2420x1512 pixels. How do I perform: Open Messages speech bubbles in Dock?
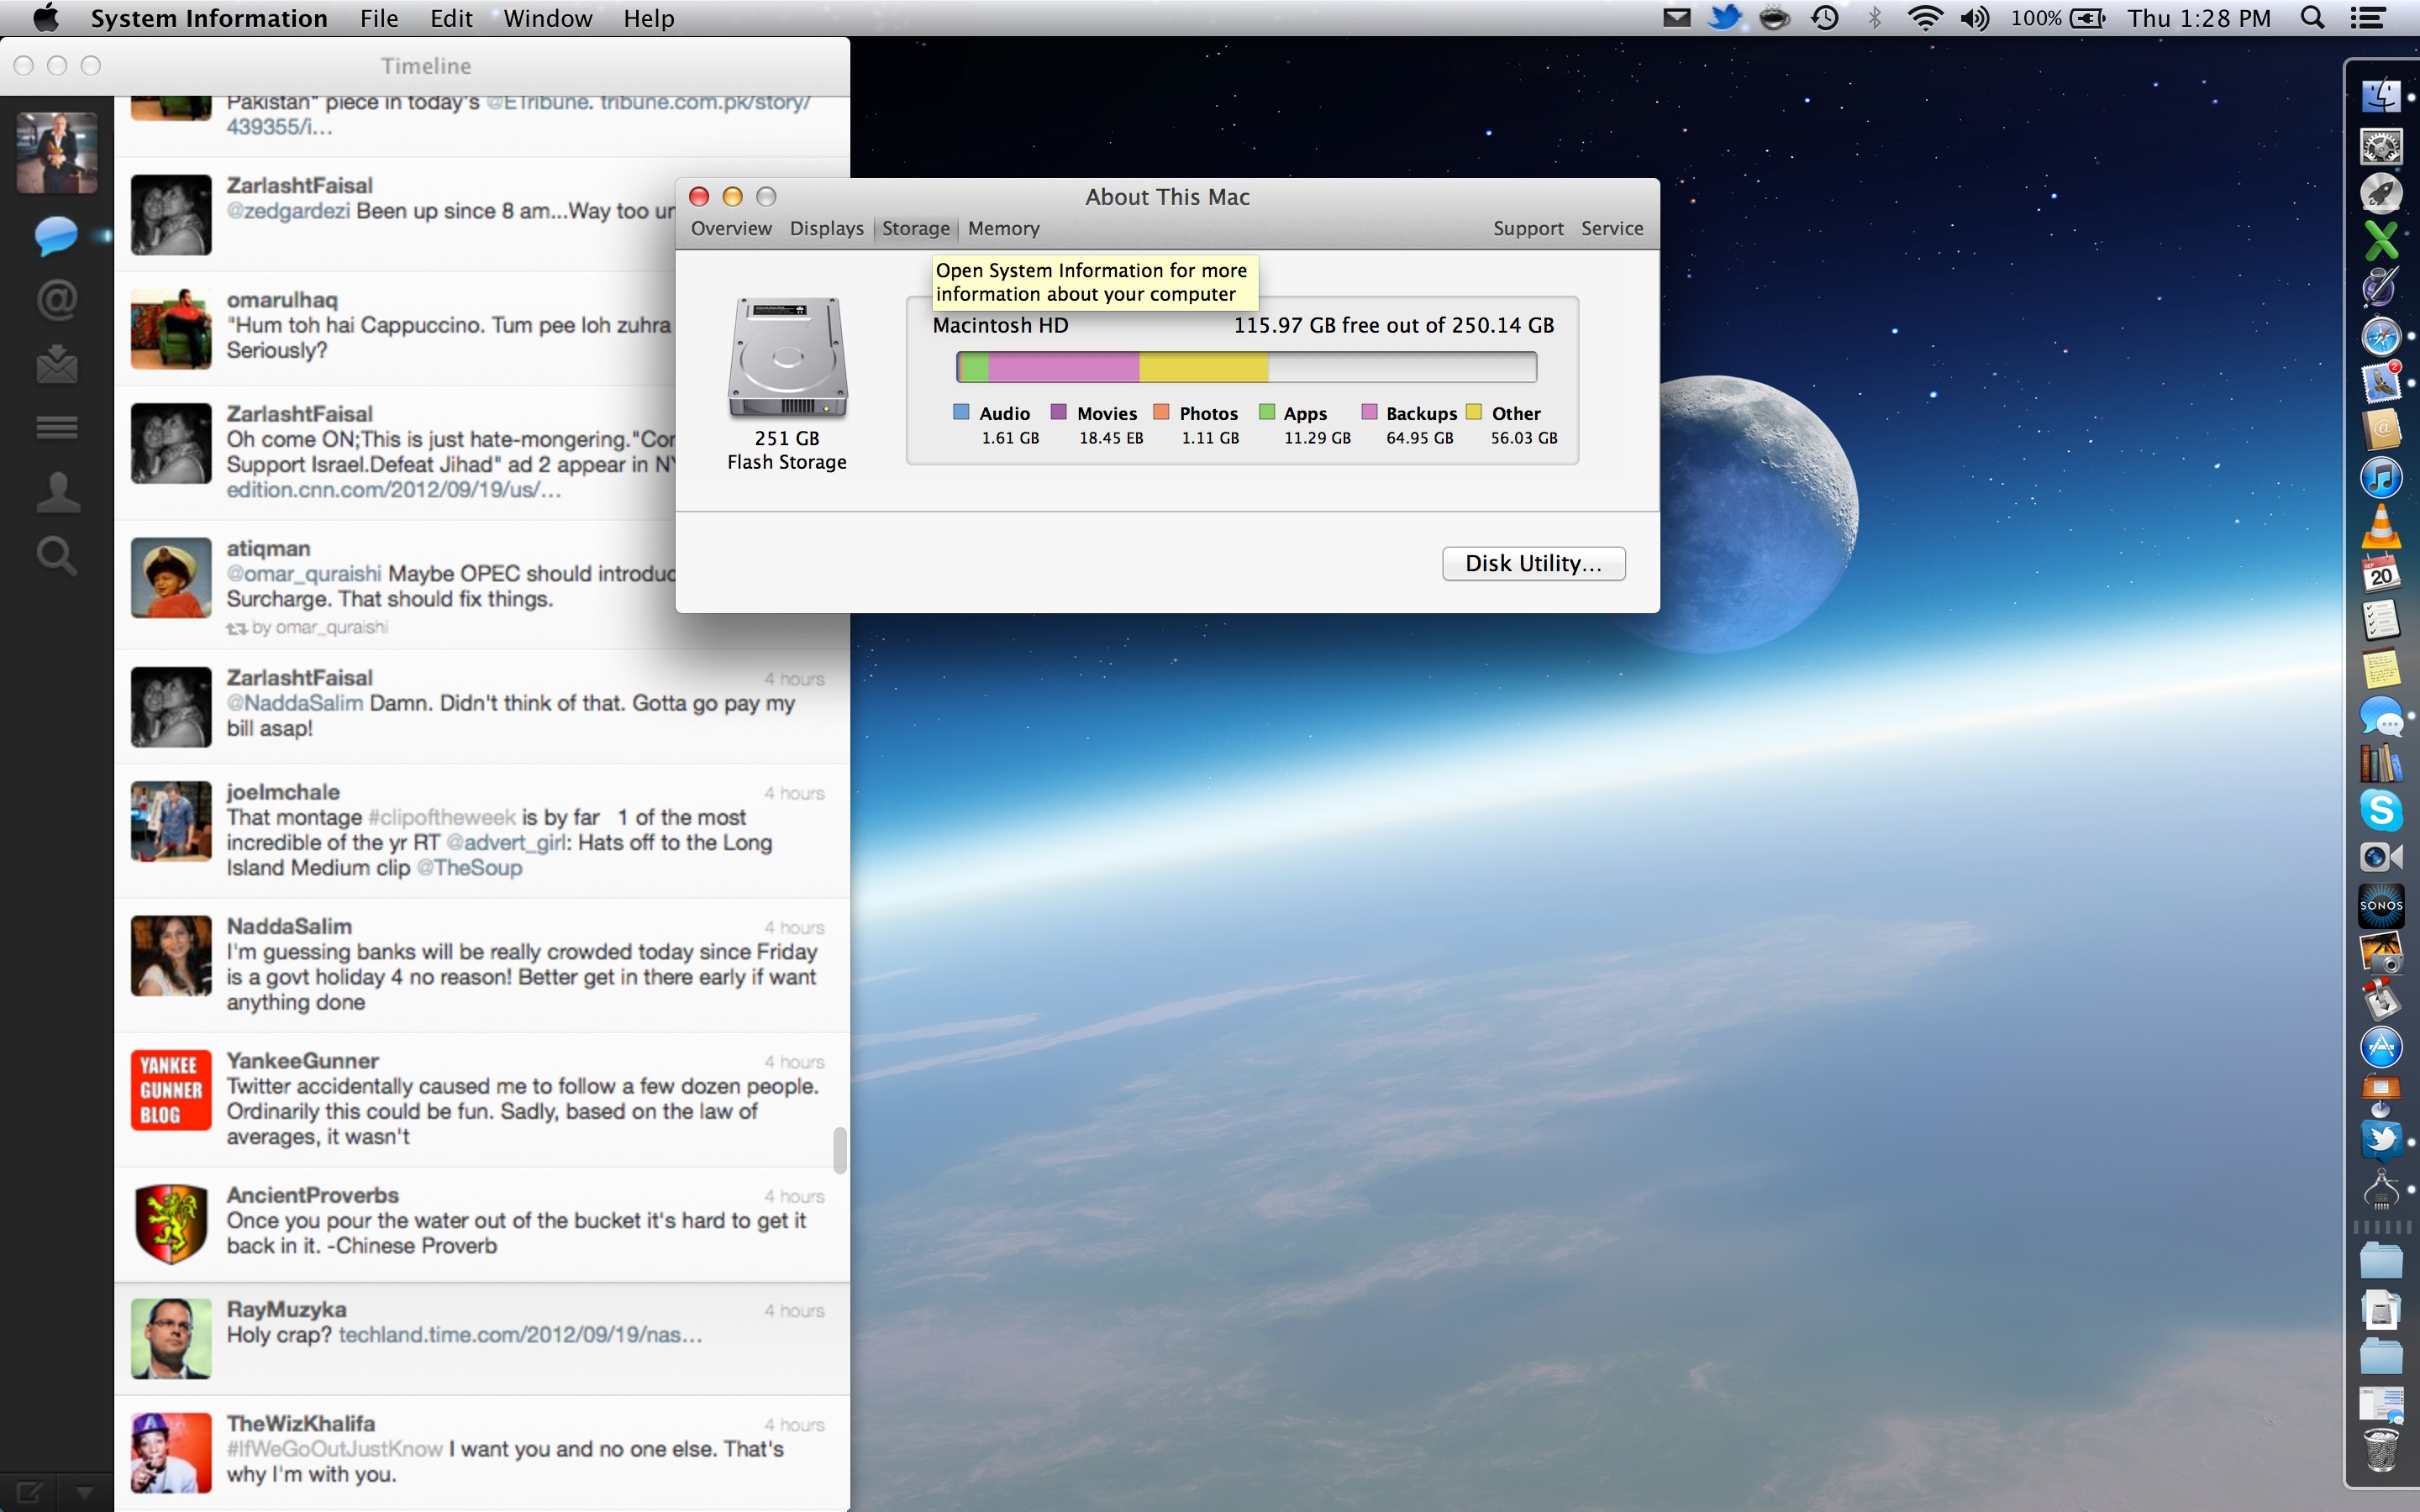pyautogui.click(x=2380, y=716)
